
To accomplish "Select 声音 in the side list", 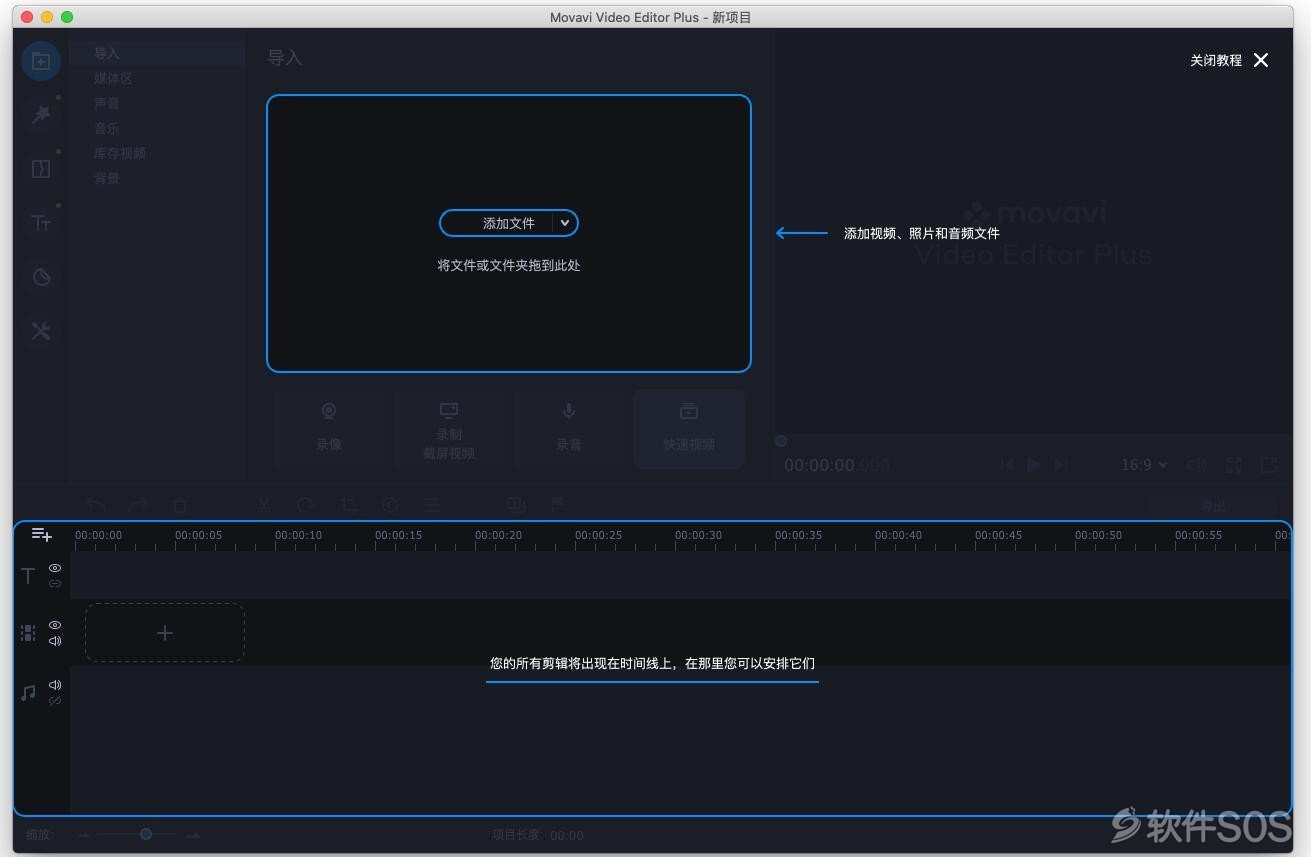I will click(x=107, y=103).
